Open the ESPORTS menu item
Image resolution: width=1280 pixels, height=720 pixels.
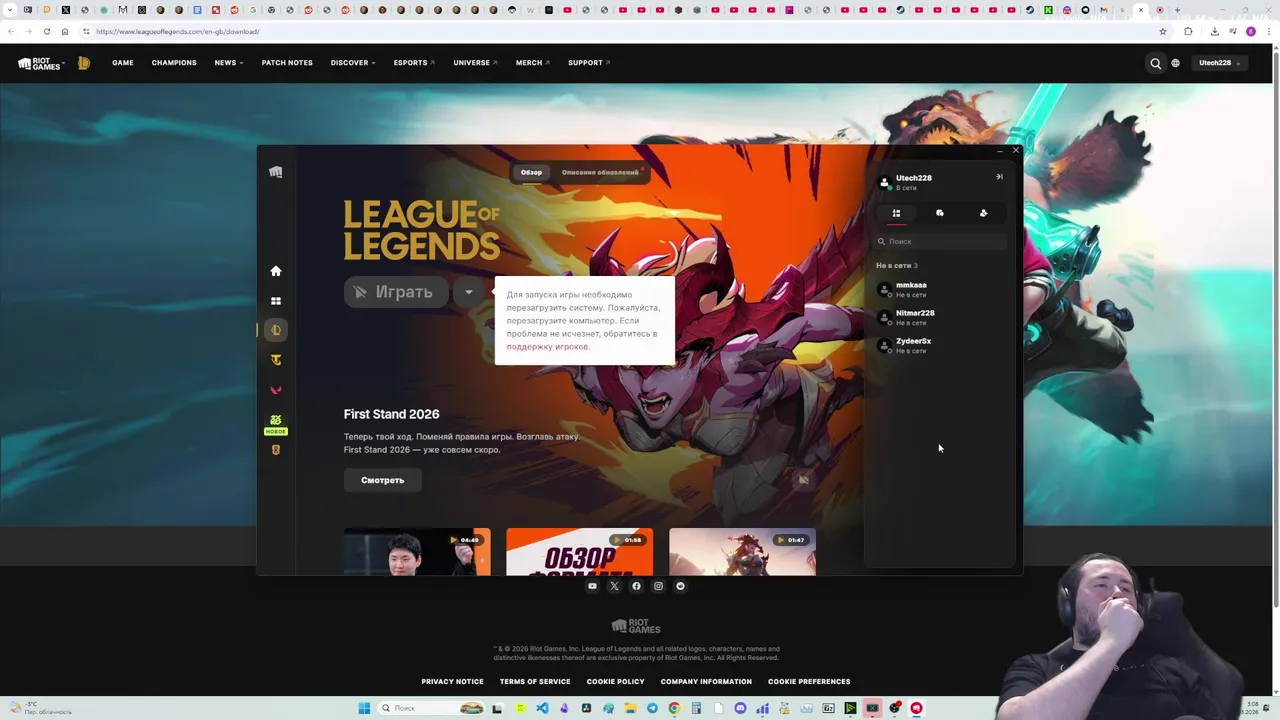[414, 63]
